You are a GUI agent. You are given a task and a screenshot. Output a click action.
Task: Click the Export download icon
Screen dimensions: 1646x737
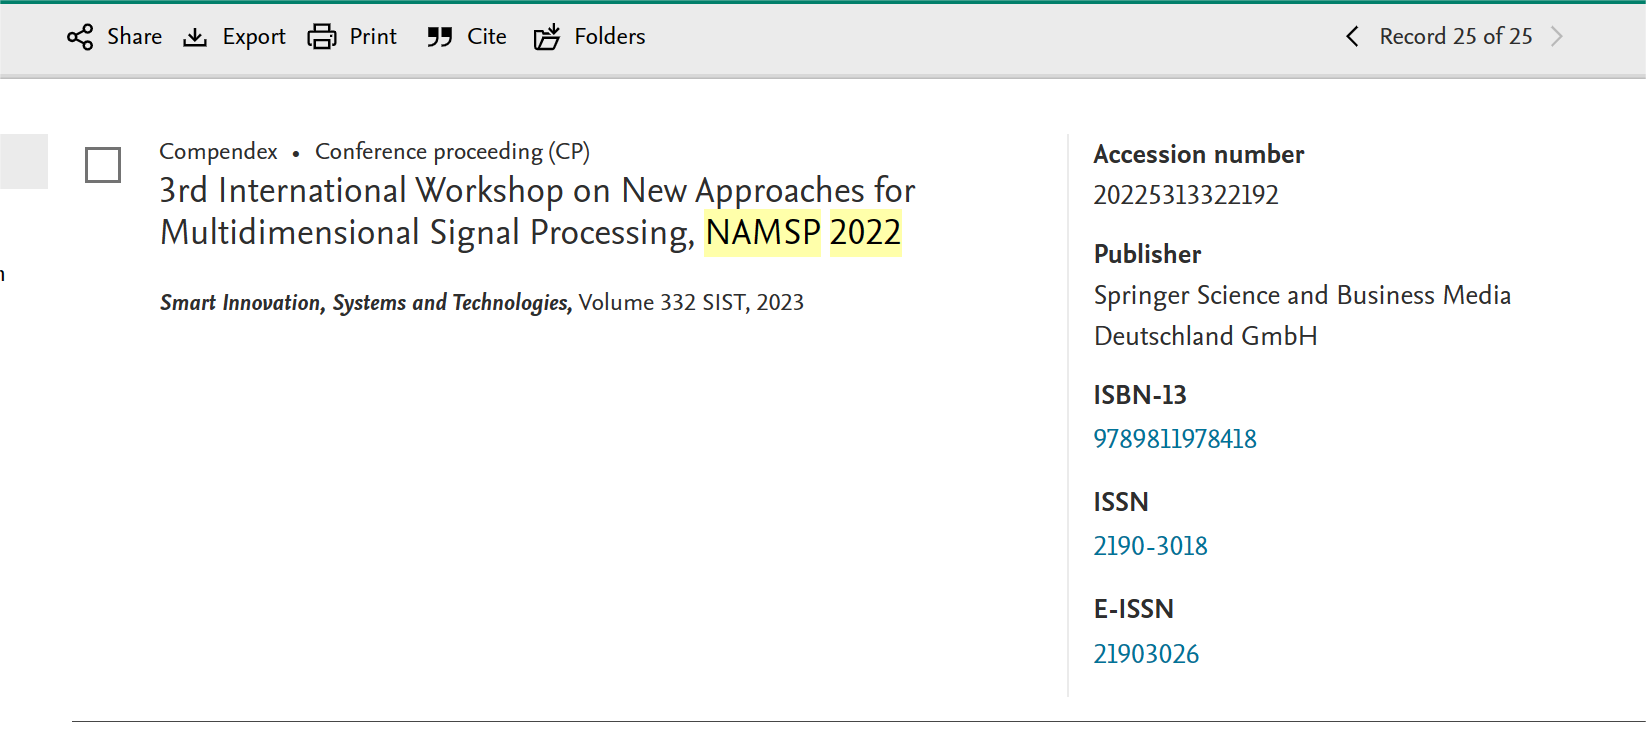[x=195, y=37]
